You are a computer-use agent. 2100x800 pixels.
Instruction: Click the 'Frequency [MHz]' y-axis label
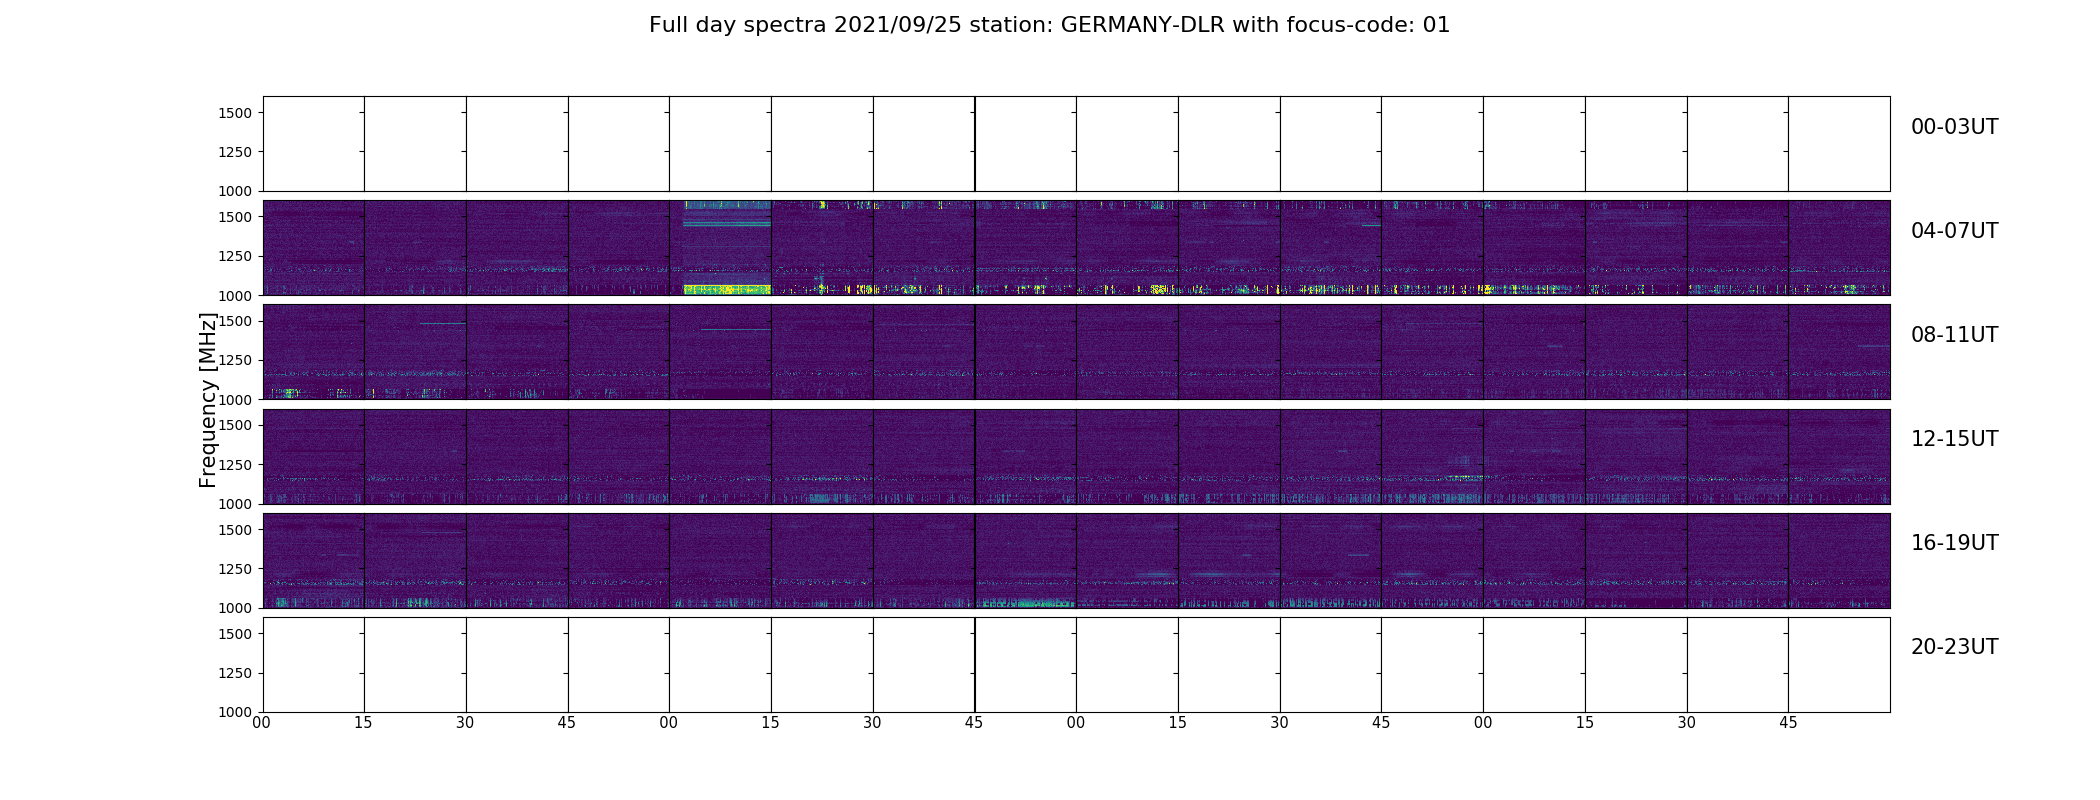(208, 400)
